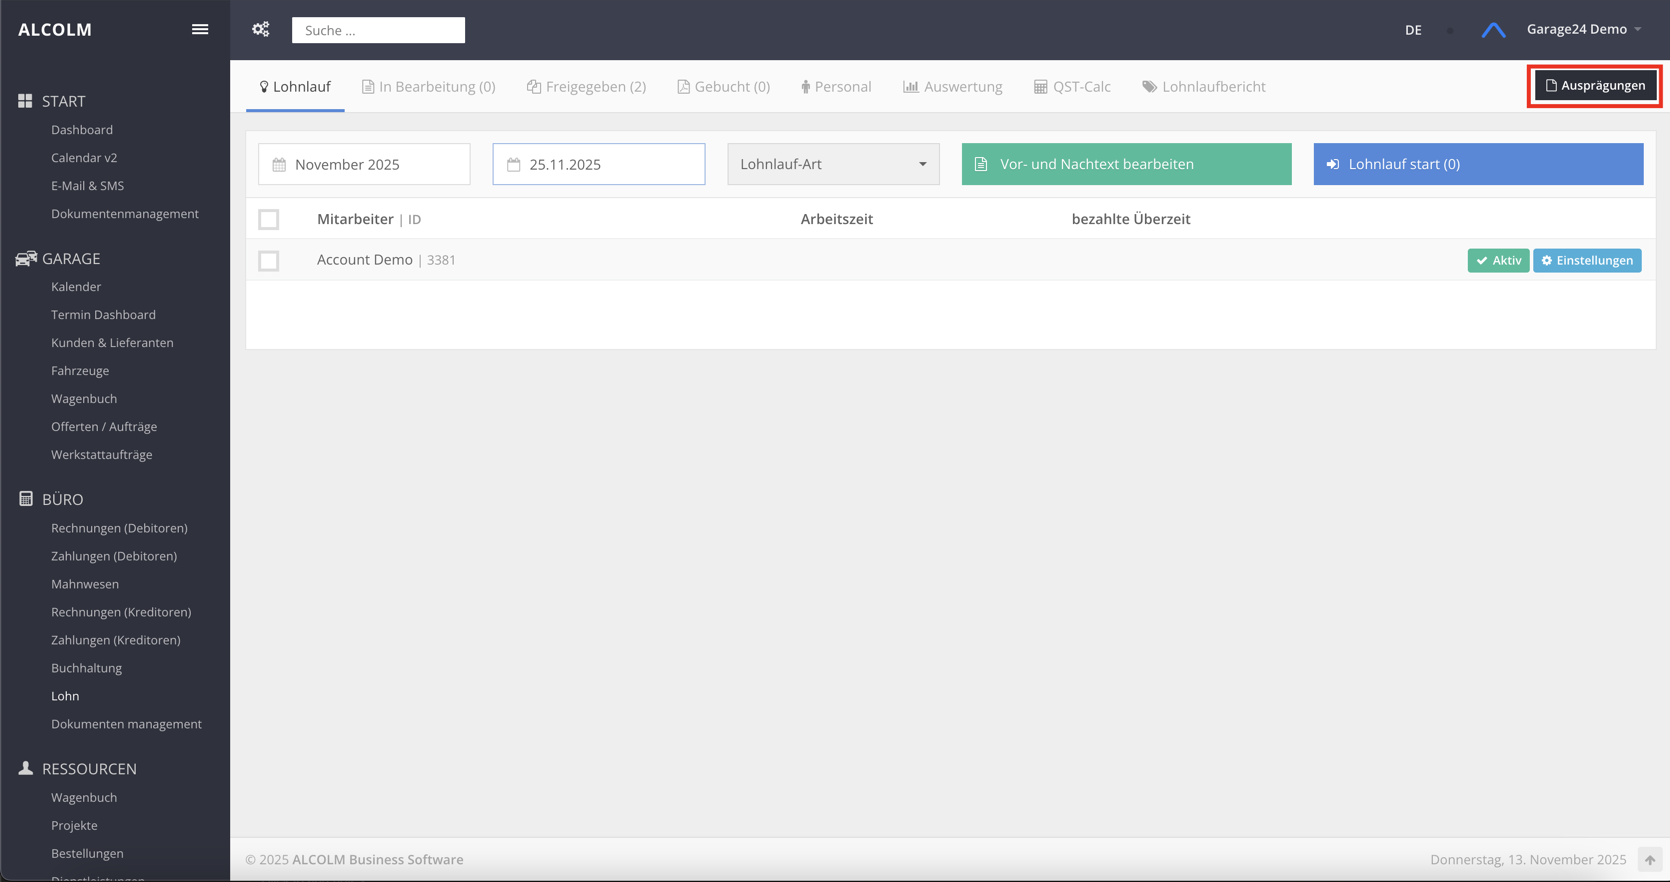Open the Lohnlauf-Art dropdown

click(833, 164)
